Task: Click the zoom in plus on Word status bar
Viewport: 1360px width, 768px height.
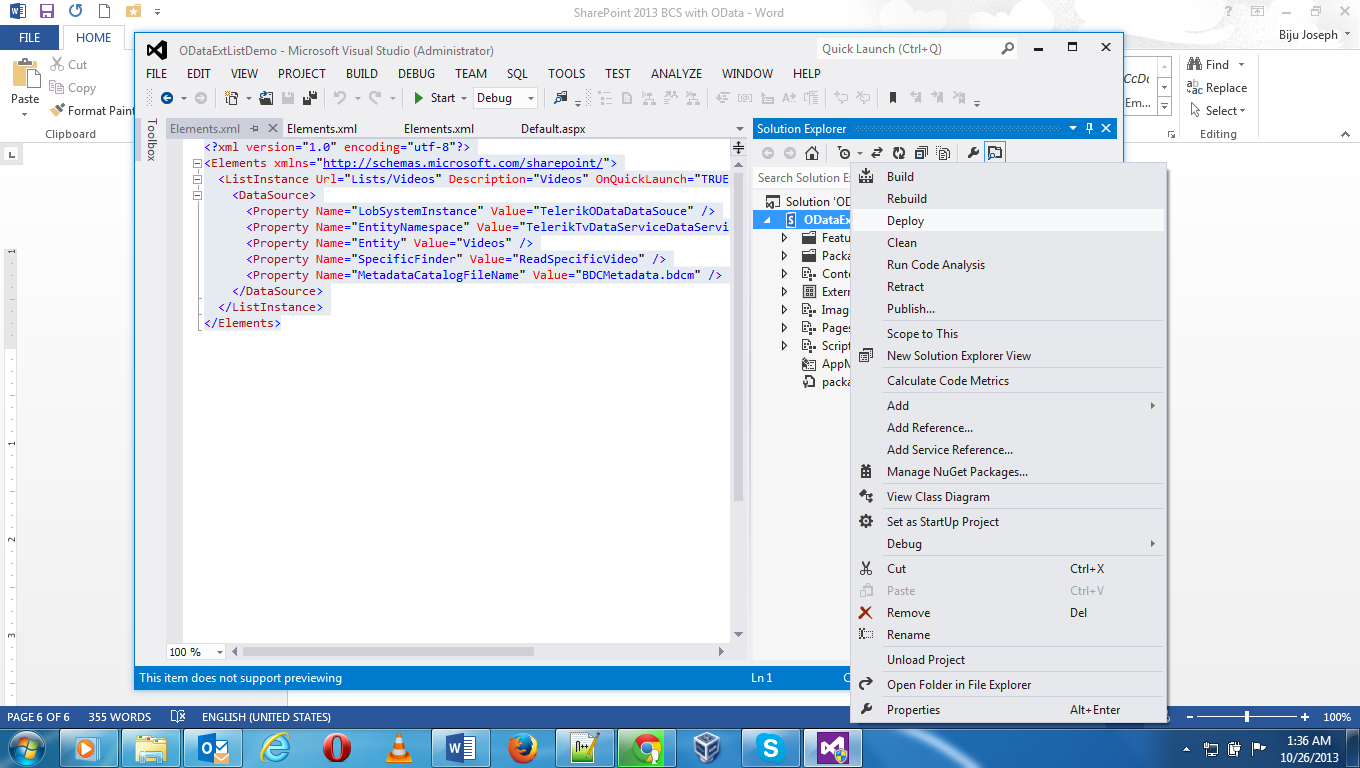Action: 1305,717
